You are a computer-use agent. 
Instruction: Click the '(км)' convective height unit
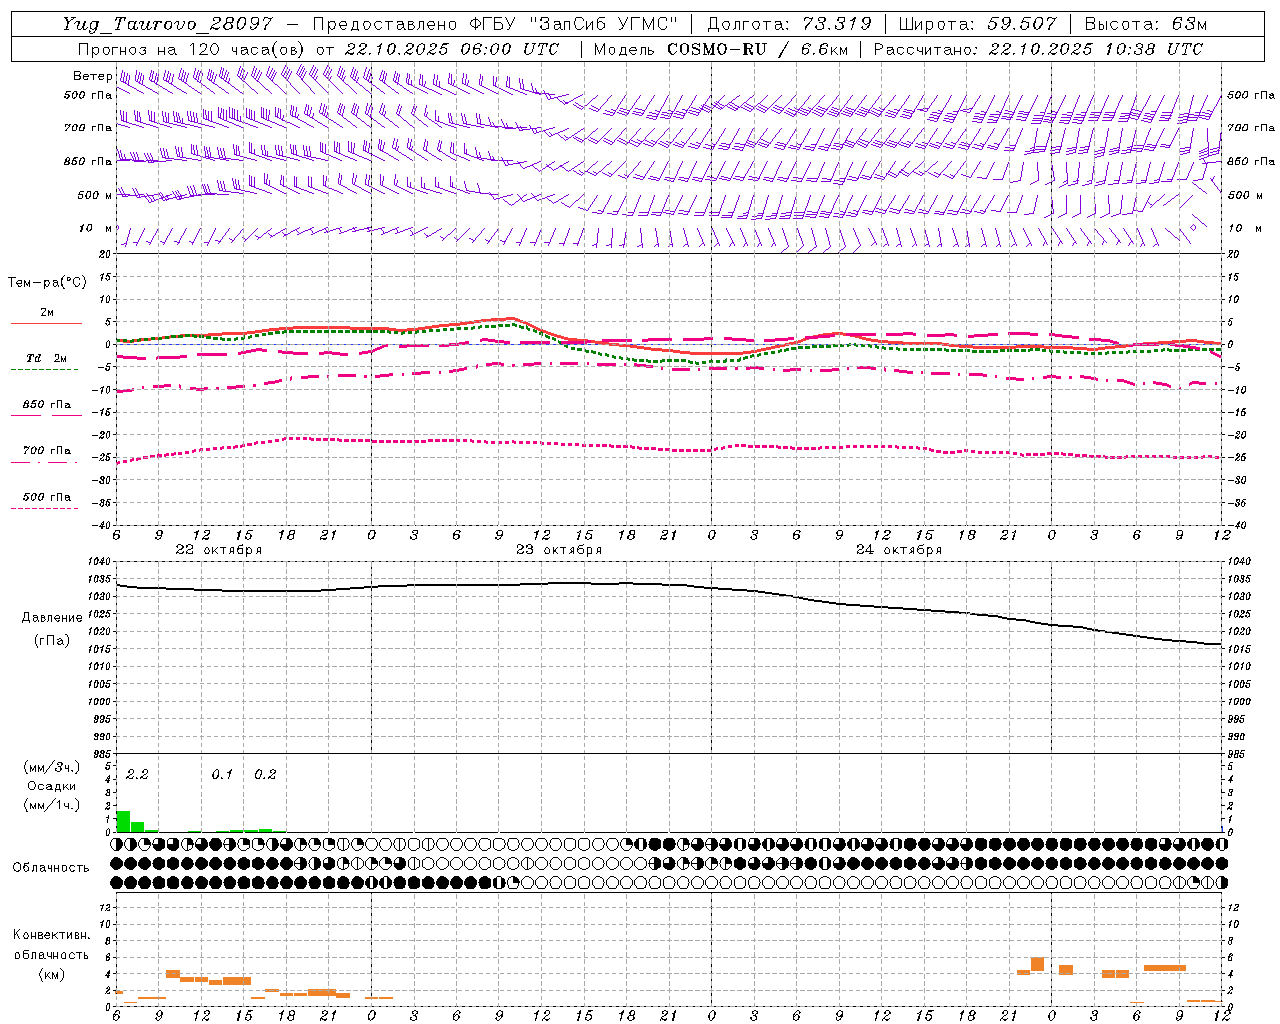52,974
